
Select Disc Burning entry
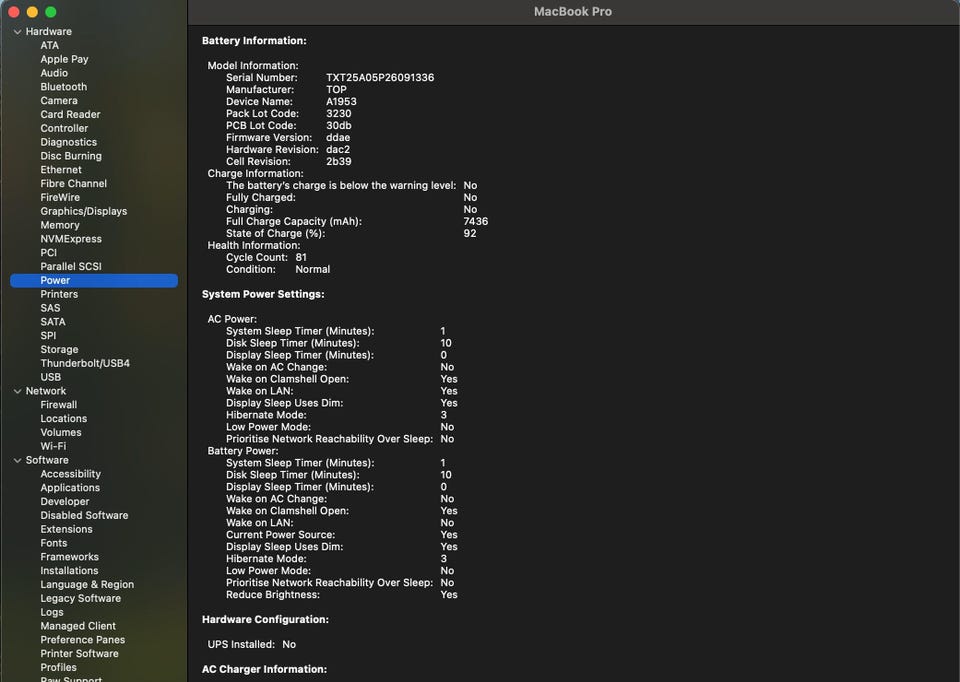(x=71, y=156)
